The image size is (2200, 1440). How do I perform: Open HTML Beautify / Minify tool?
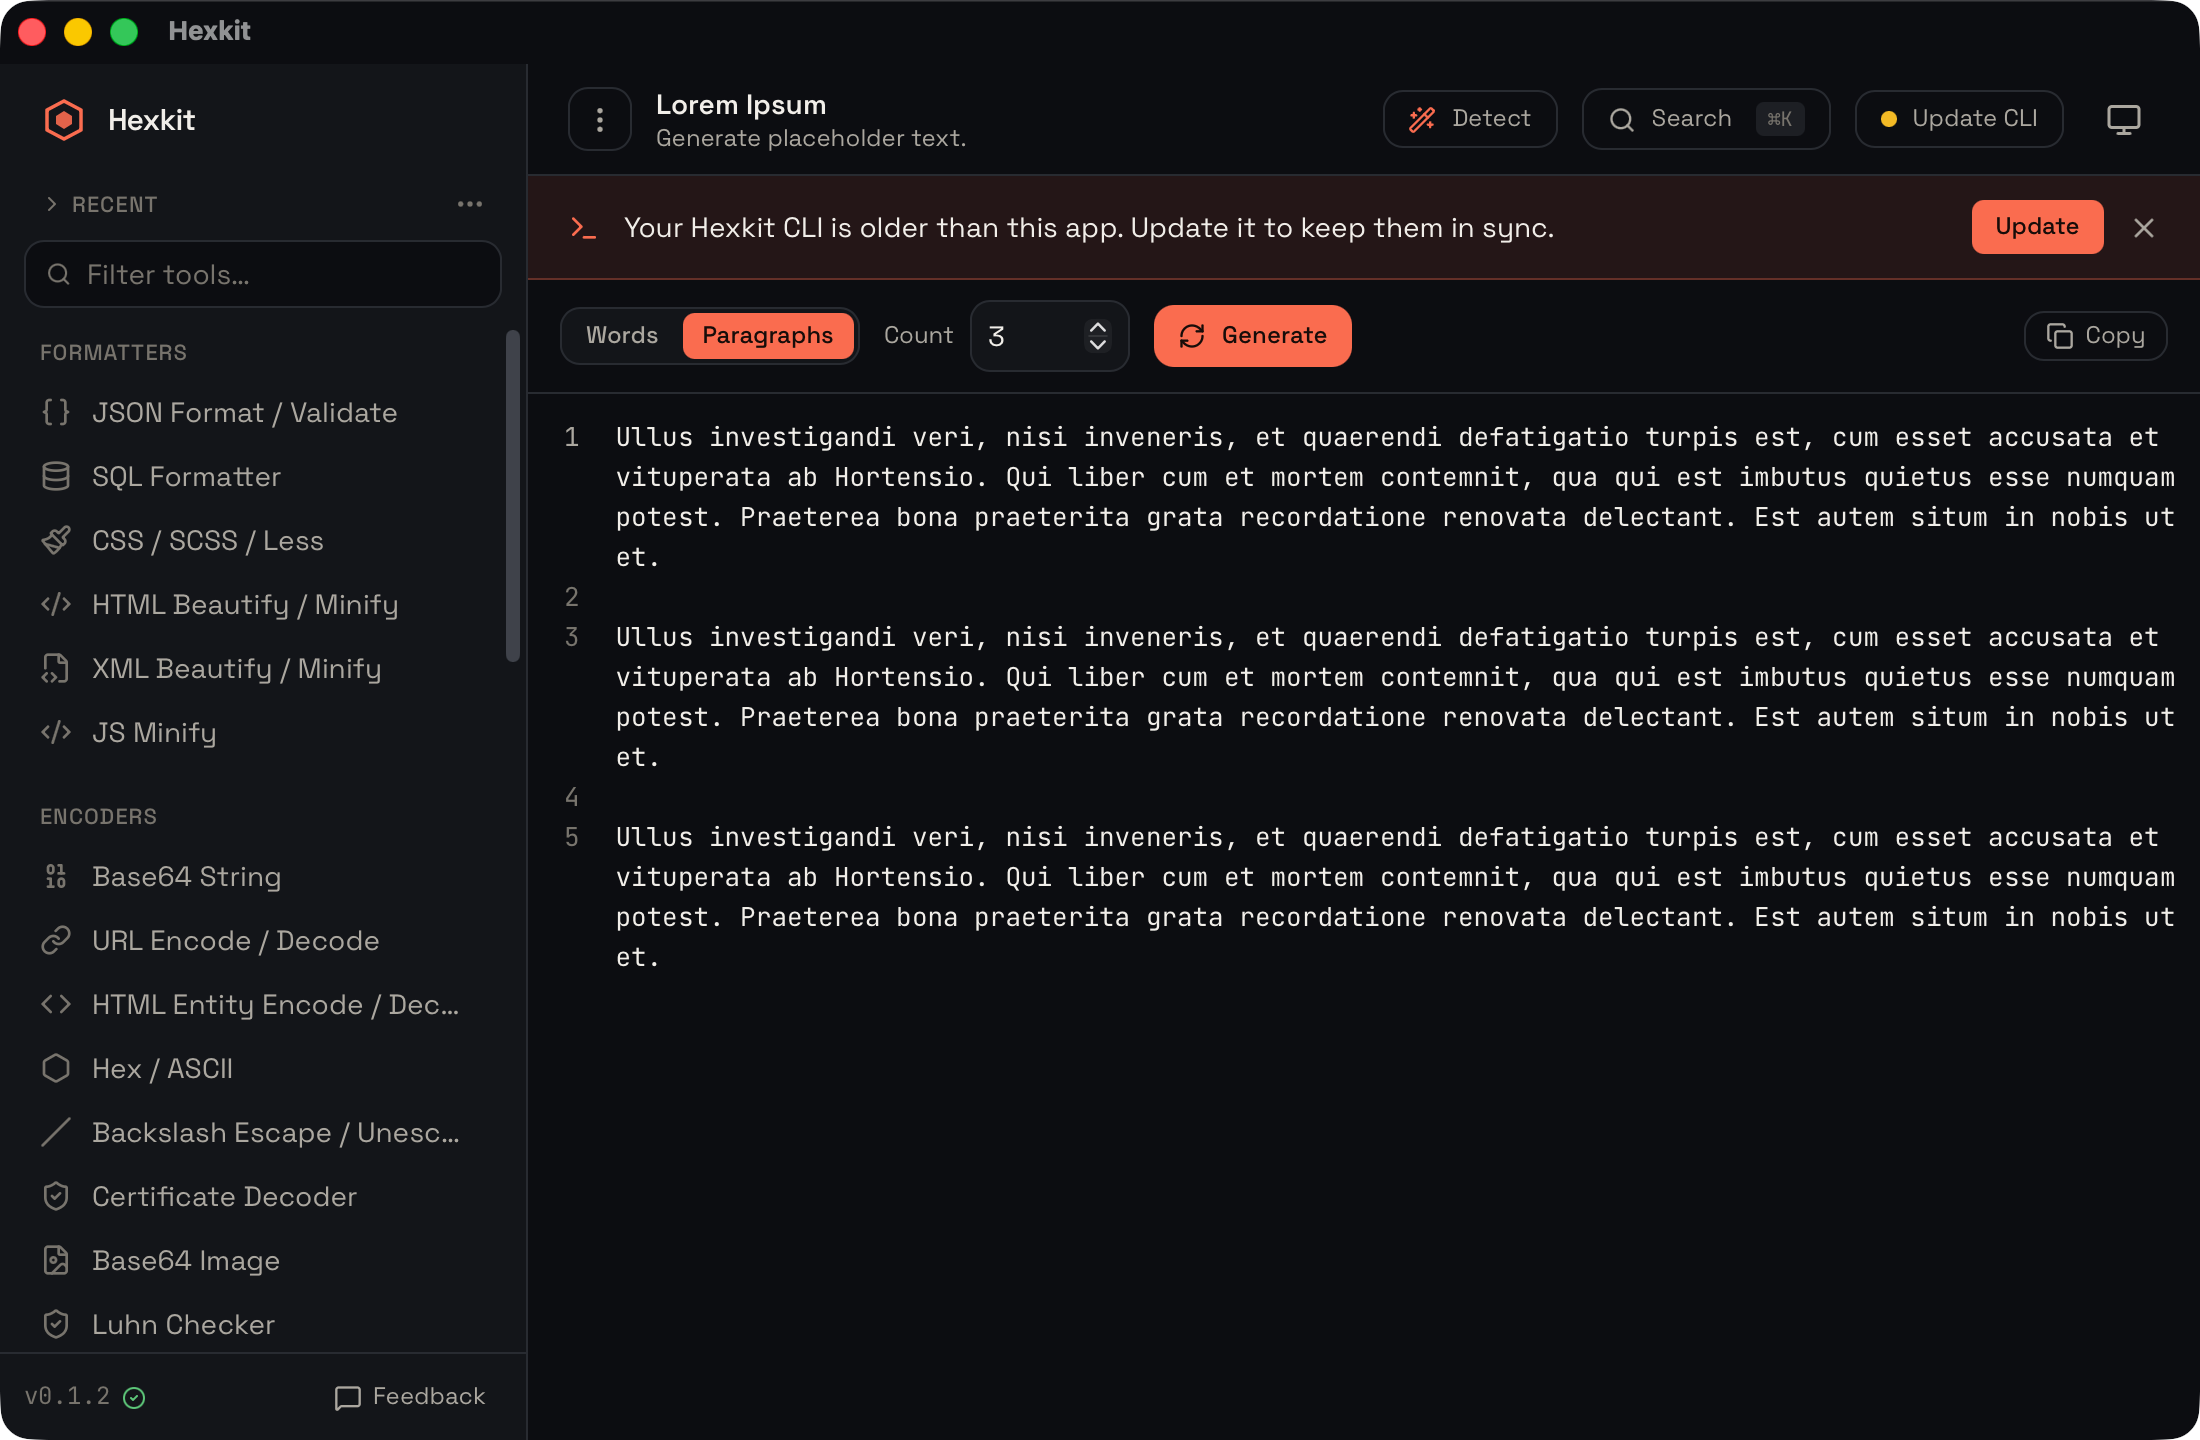point(262,604)
